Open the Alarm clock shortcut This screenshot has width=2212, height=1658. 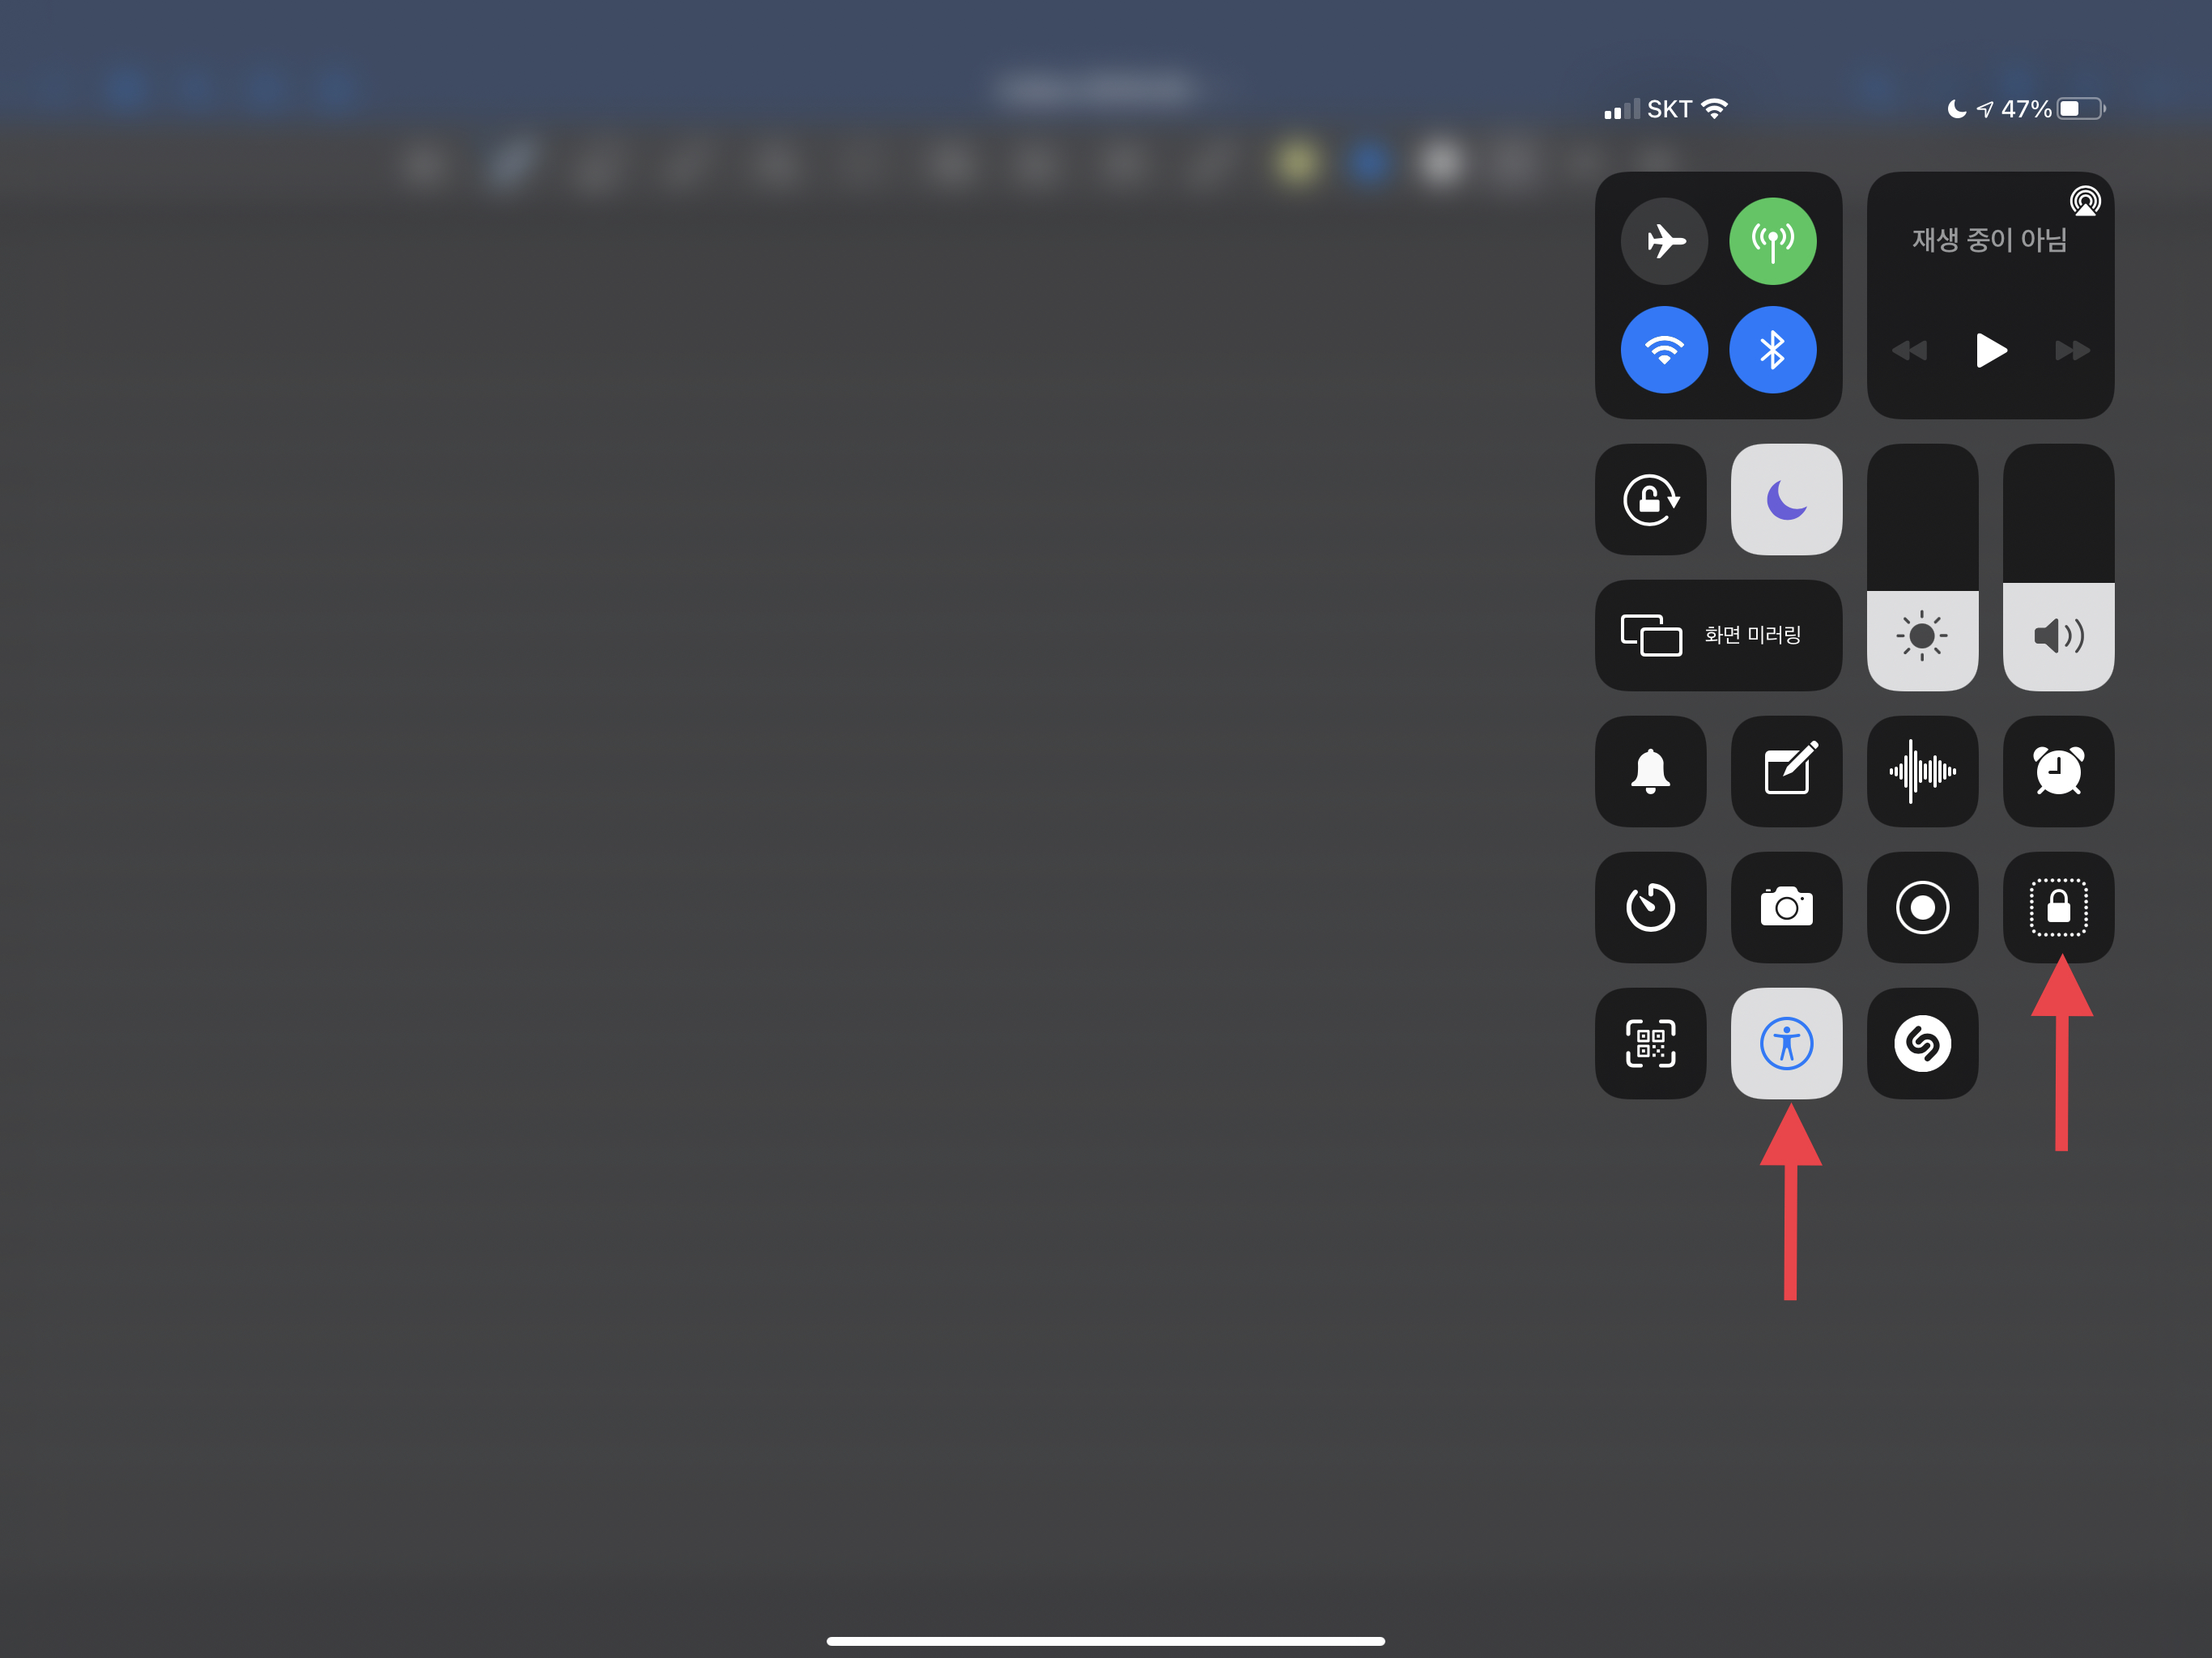tap(2058, 771)
